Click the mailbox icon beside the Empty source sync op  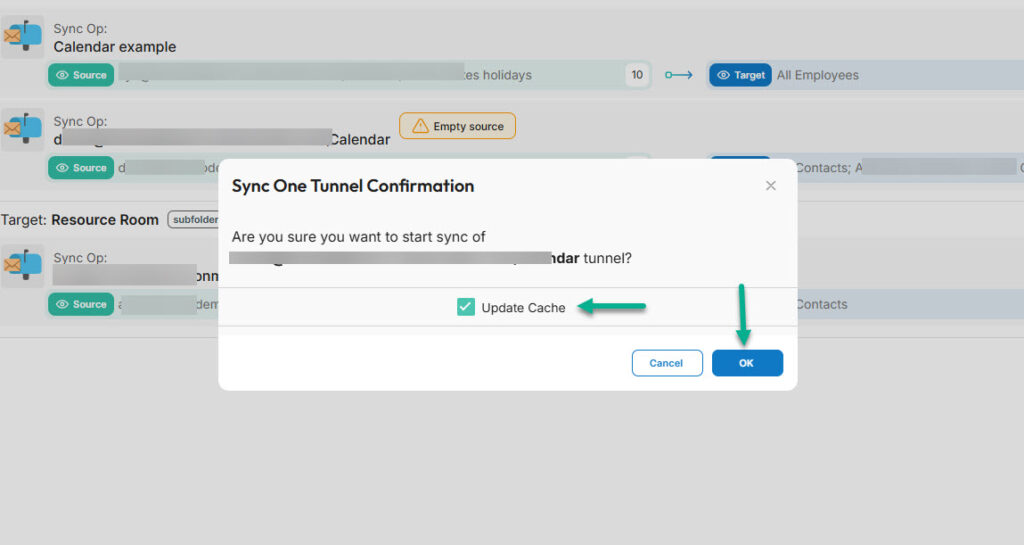23,129
